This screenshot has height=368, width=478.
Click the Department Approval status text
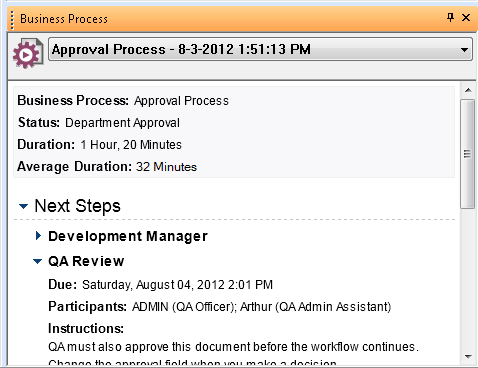click(122, 123)
